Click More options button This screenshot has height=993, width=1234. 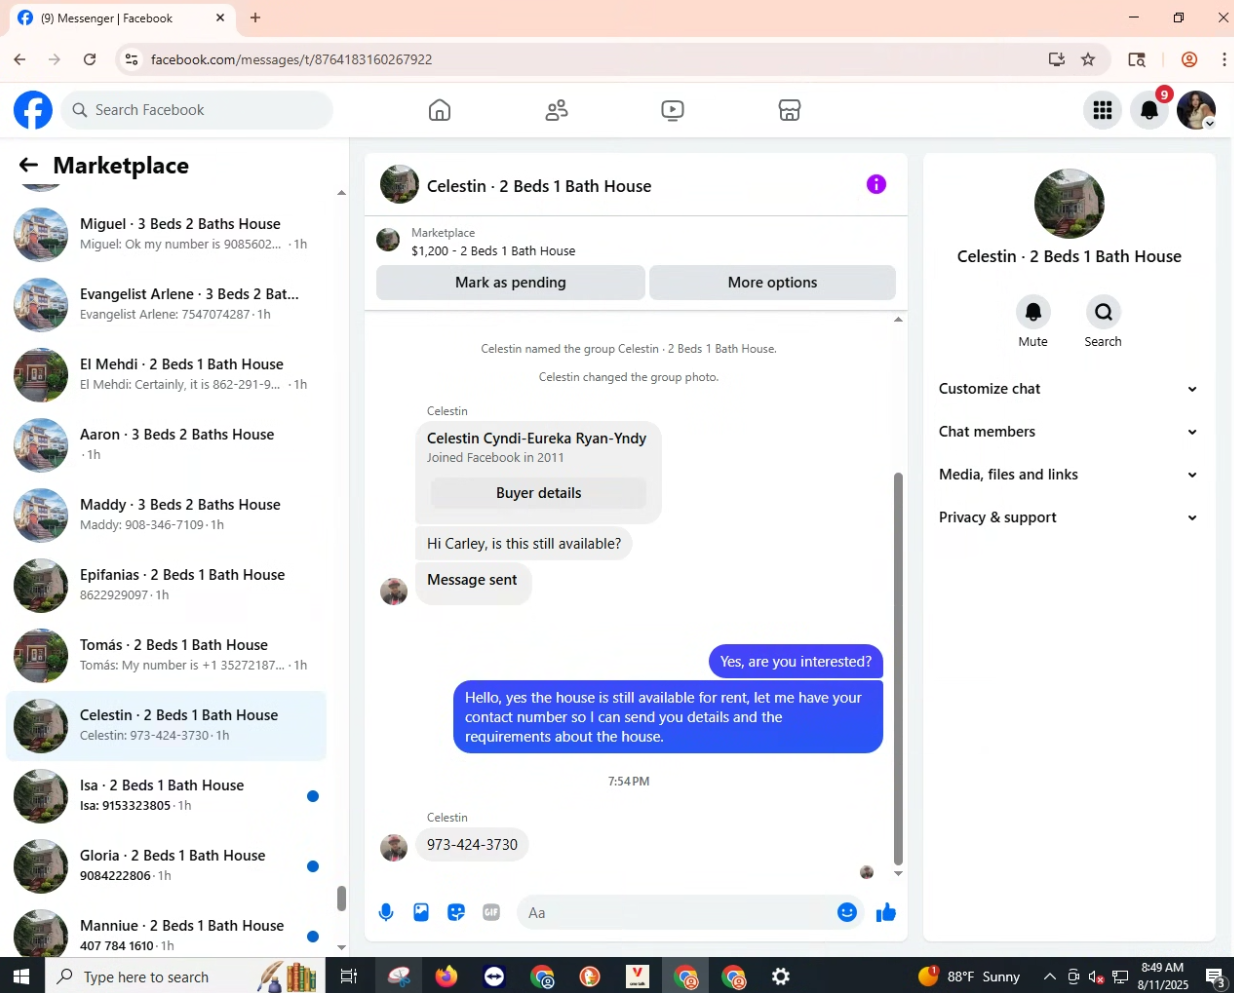click(772, 282)
